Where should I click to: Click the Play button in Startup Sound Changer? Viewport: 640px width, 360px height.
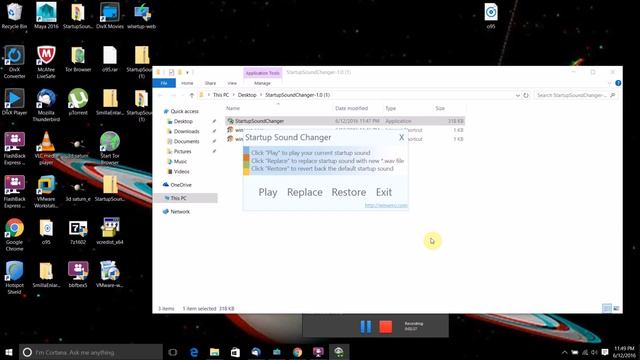[268, 192]
